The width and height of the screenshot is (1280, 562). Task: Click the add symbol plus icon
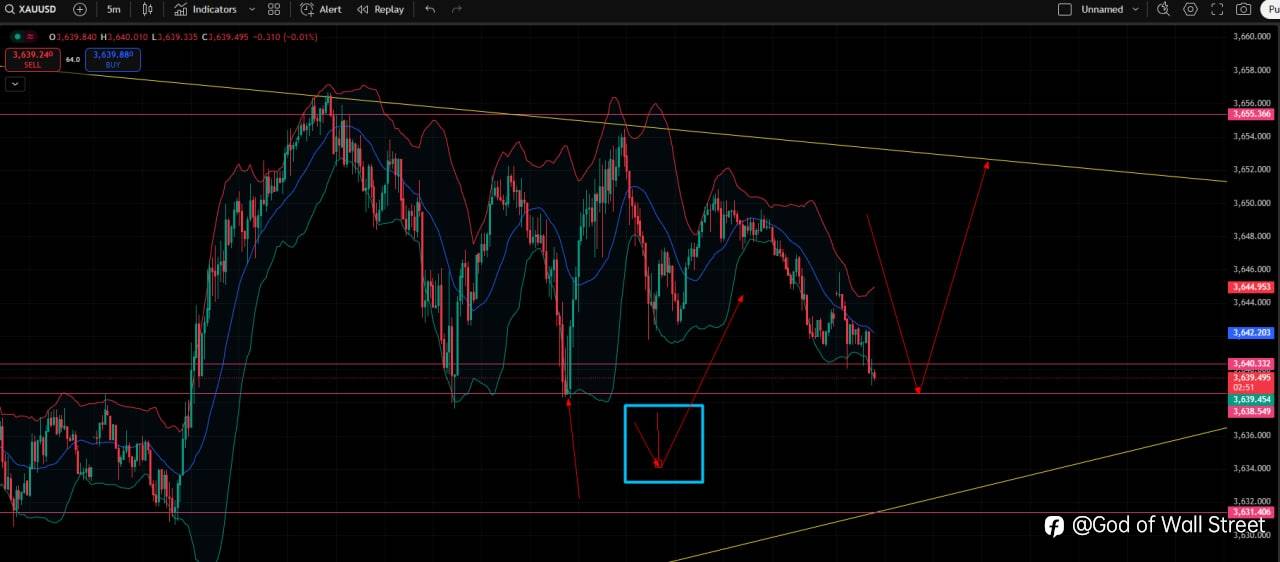pyautogui.click(x=80, y=9)
